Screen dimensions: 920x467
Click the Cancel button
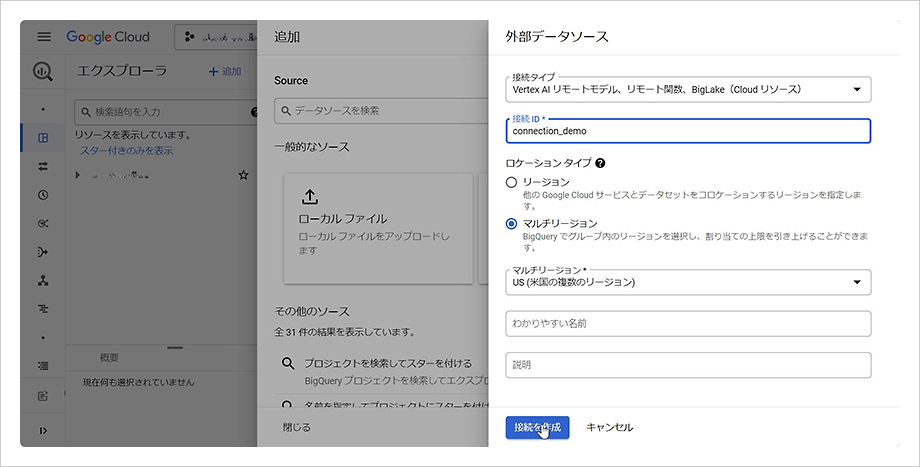tap(610, 427)
